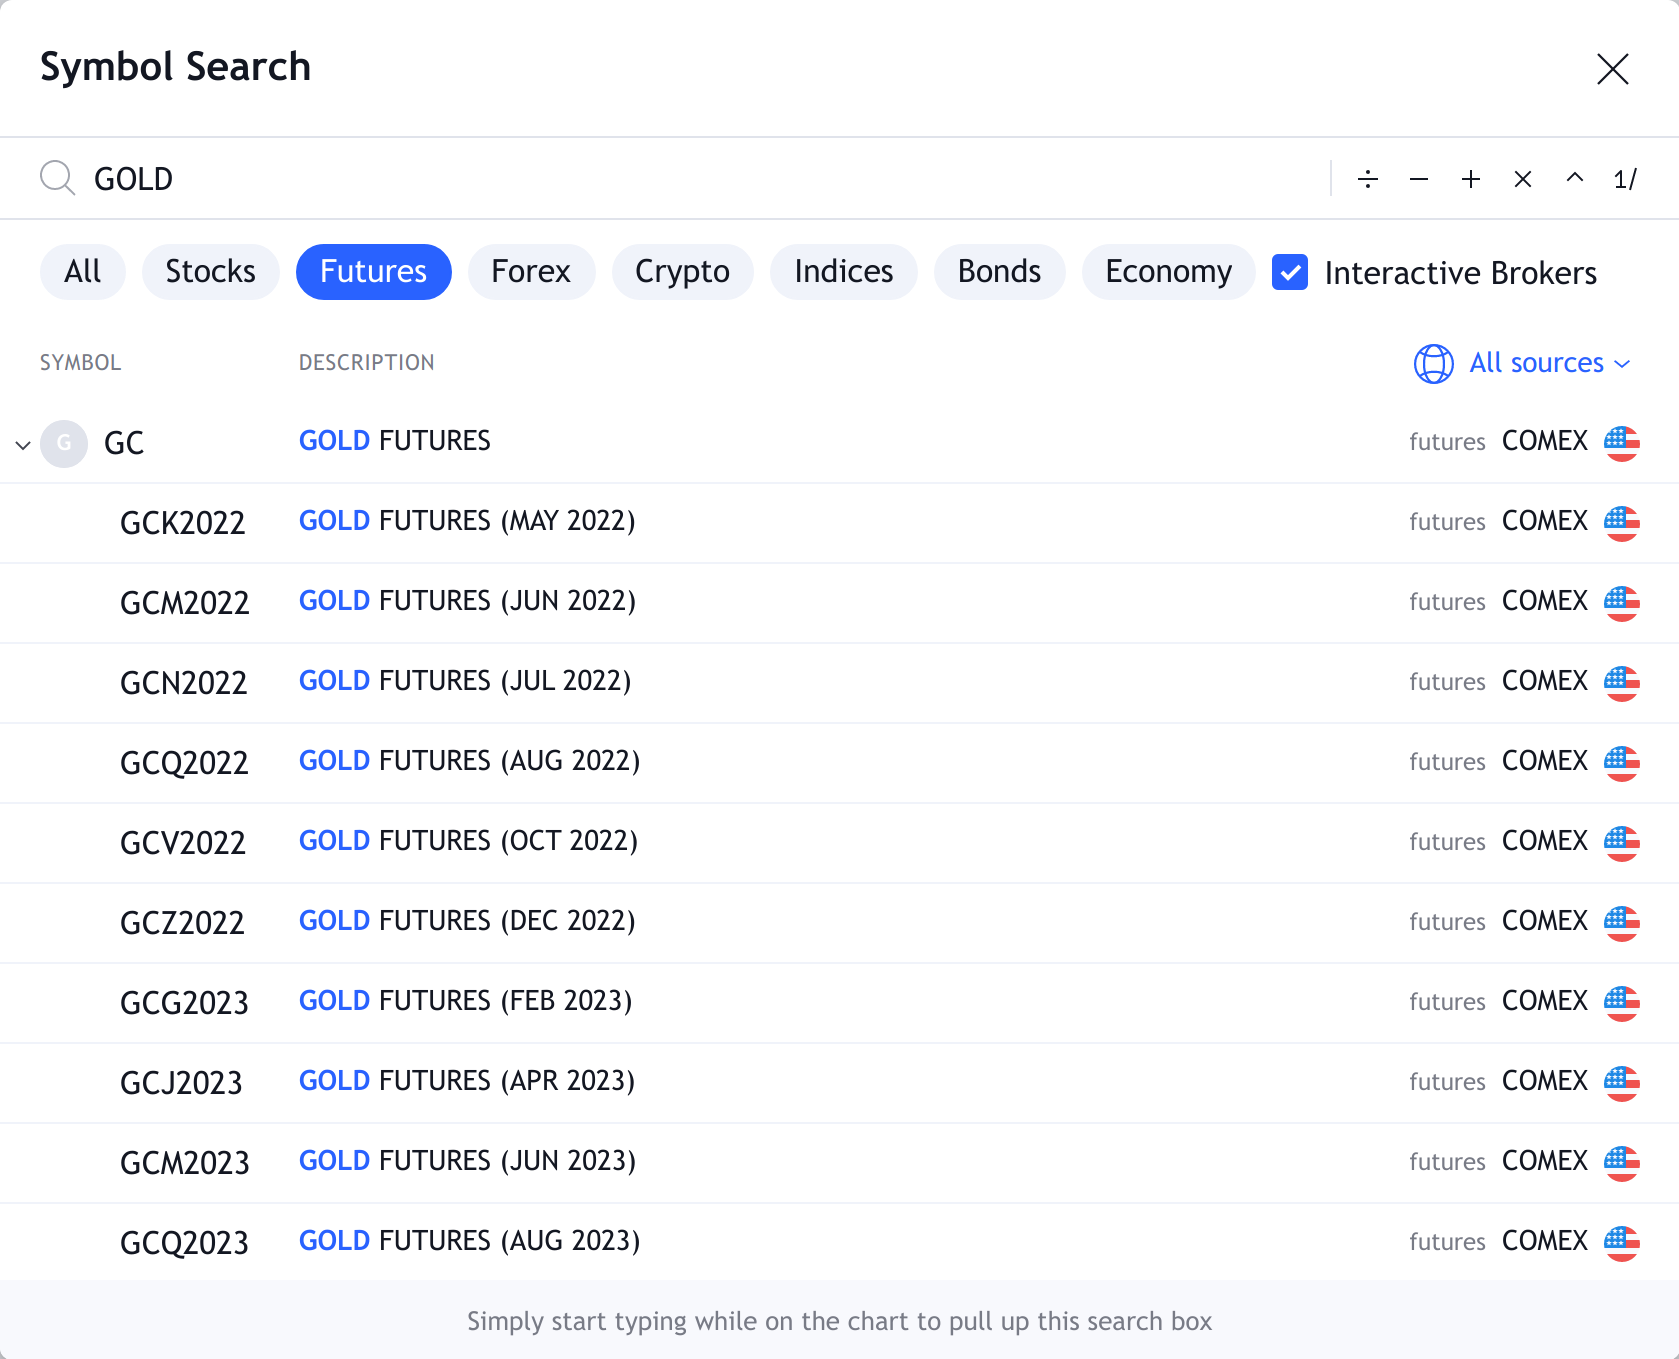Click GOLD FUTURES (OCT 2022) description
Viewport: 1679px width, 1359px height.
pyautogui.click(x=468, y=841)
